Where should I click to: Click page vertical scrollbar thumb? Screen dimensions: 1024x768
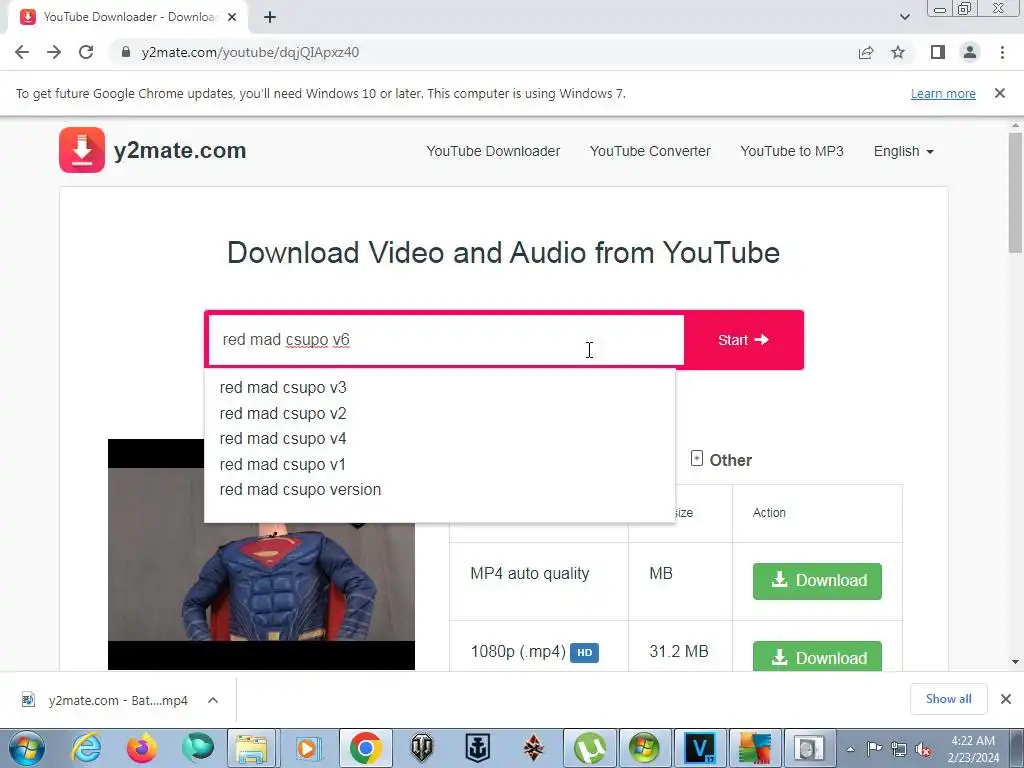pos(1015,193)
